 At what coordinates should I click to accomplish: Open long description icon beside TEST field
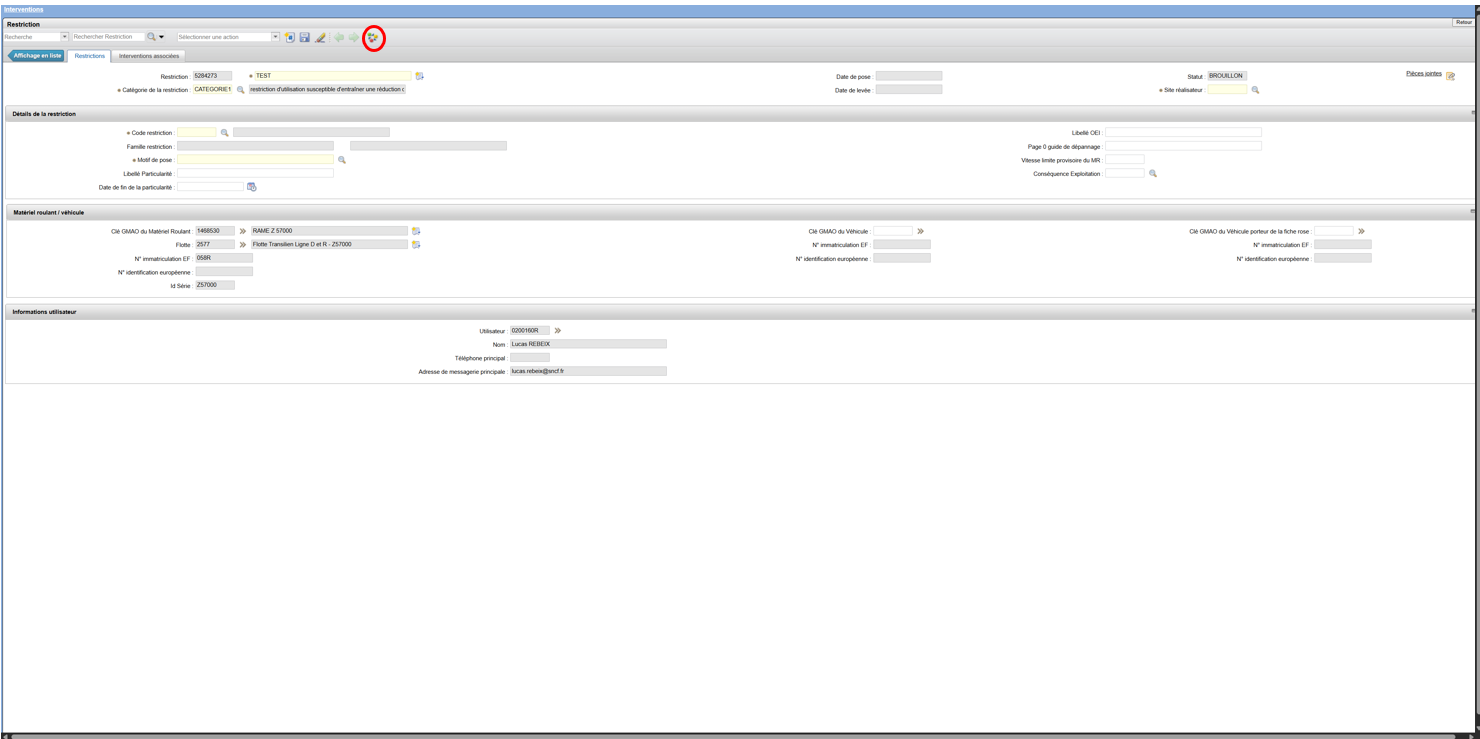pyautogui.click(x=420, y=76)
